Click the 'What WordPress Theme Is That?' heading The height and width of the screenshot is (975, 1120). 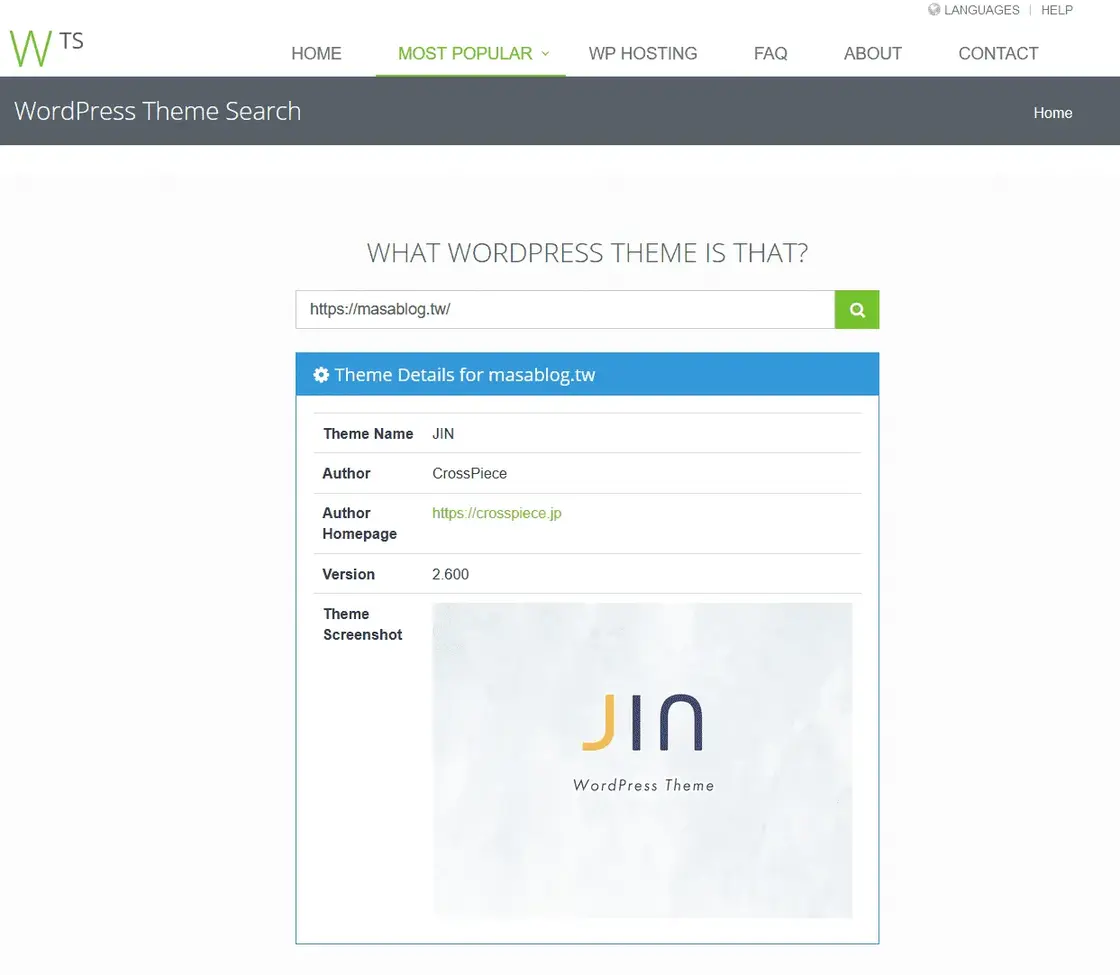[x=587, y=253]
